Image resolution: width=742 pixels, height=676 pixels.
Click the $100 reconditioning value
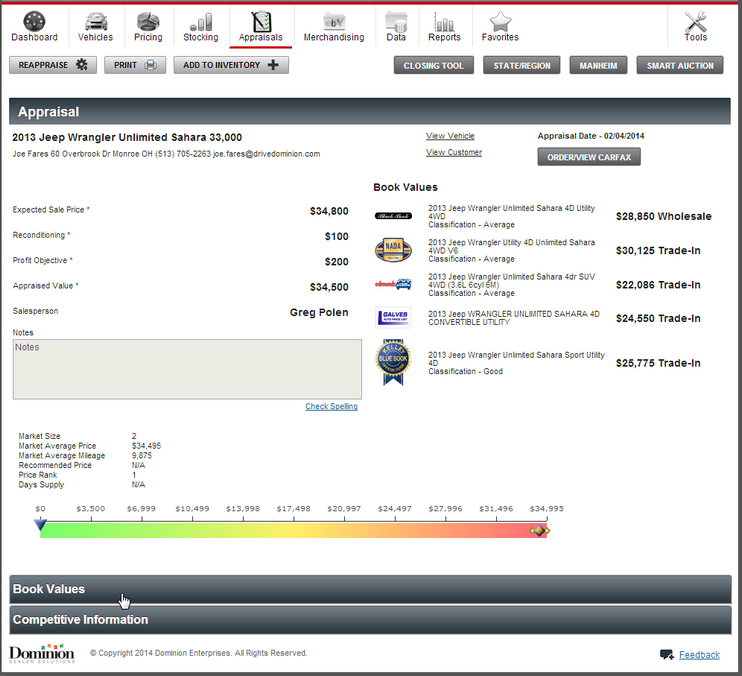pos(336,237)
